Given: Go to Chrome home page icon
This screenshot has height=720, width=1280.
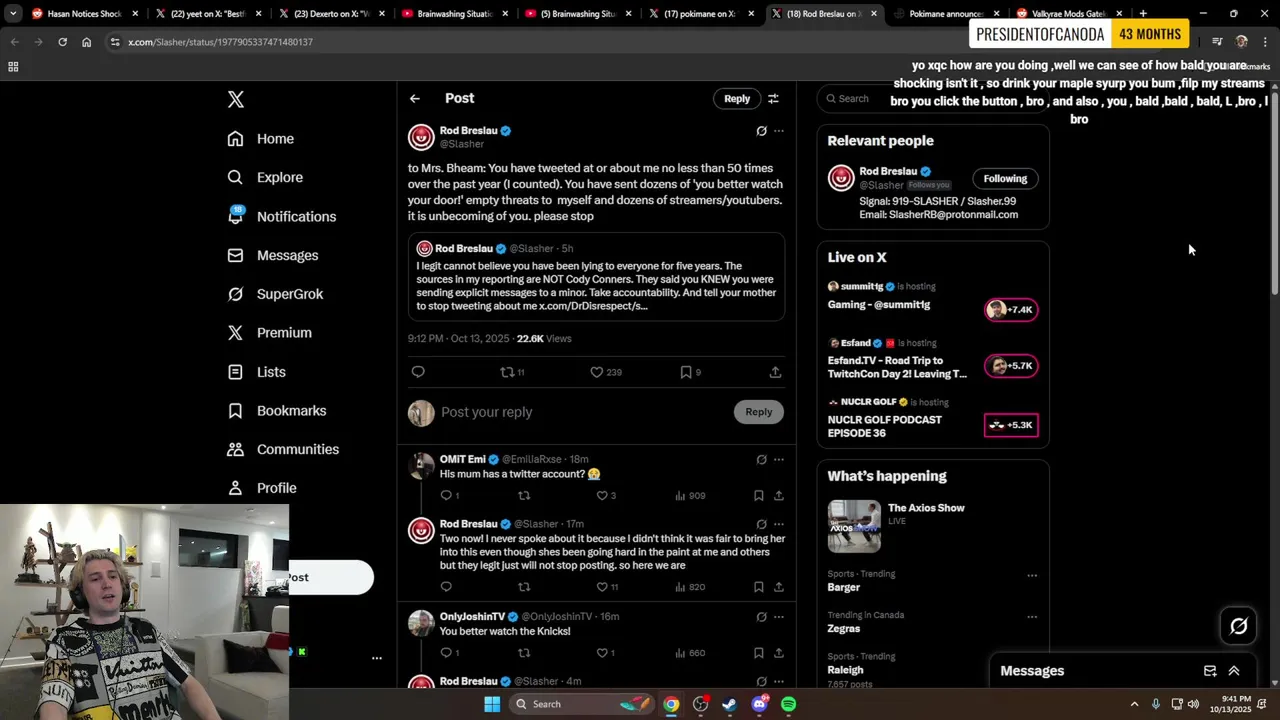Looking at the screenshot, I should tap(87, 42).
